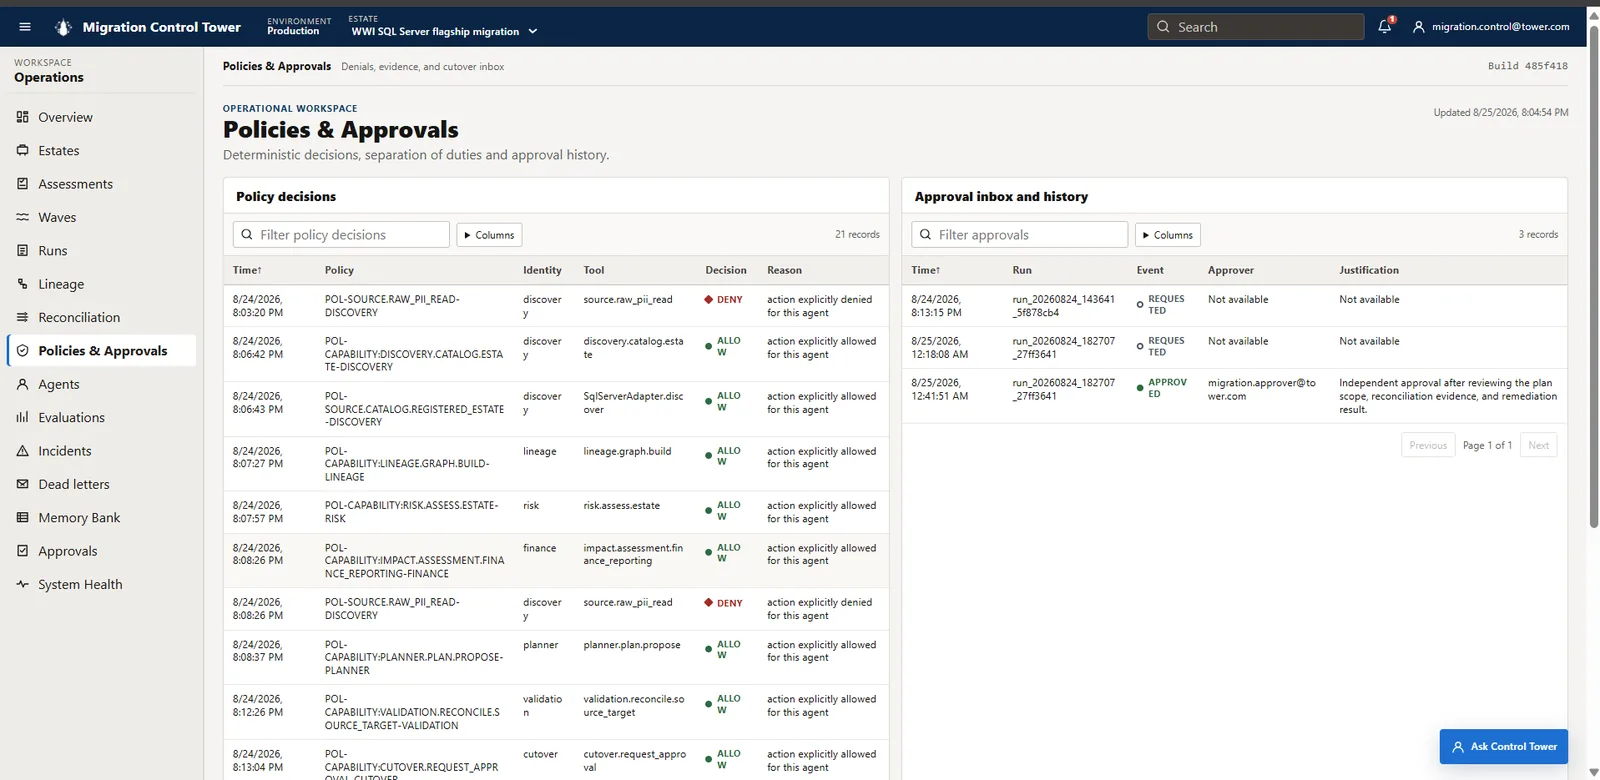Click the Assessments sidebar icon
This screenshot has width=1600, height=780.
tap(22, 184)
